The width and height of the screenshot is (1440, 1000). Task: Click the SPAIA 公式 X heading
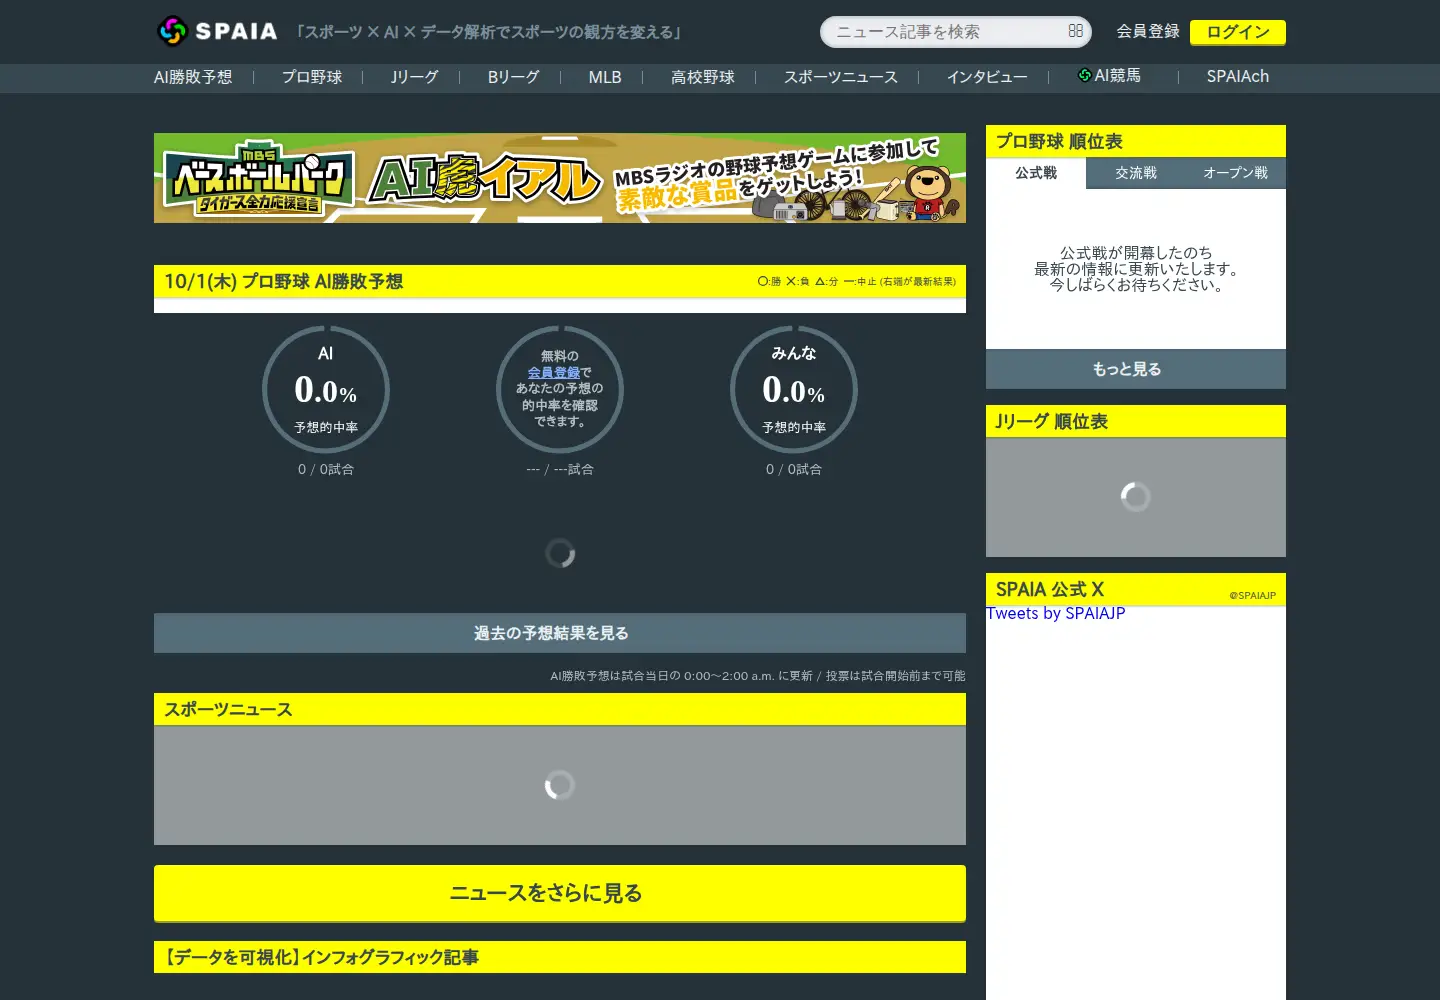[1050, 590]
